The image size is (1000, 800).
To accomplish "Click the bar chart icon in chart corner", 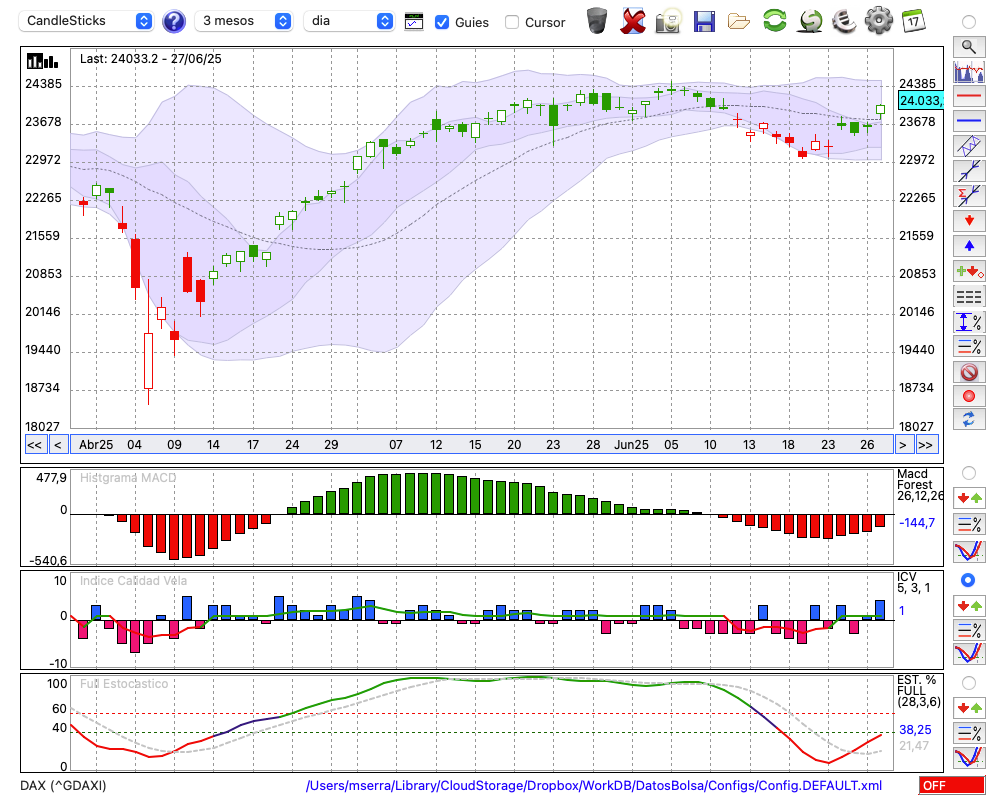I will 42,61.
